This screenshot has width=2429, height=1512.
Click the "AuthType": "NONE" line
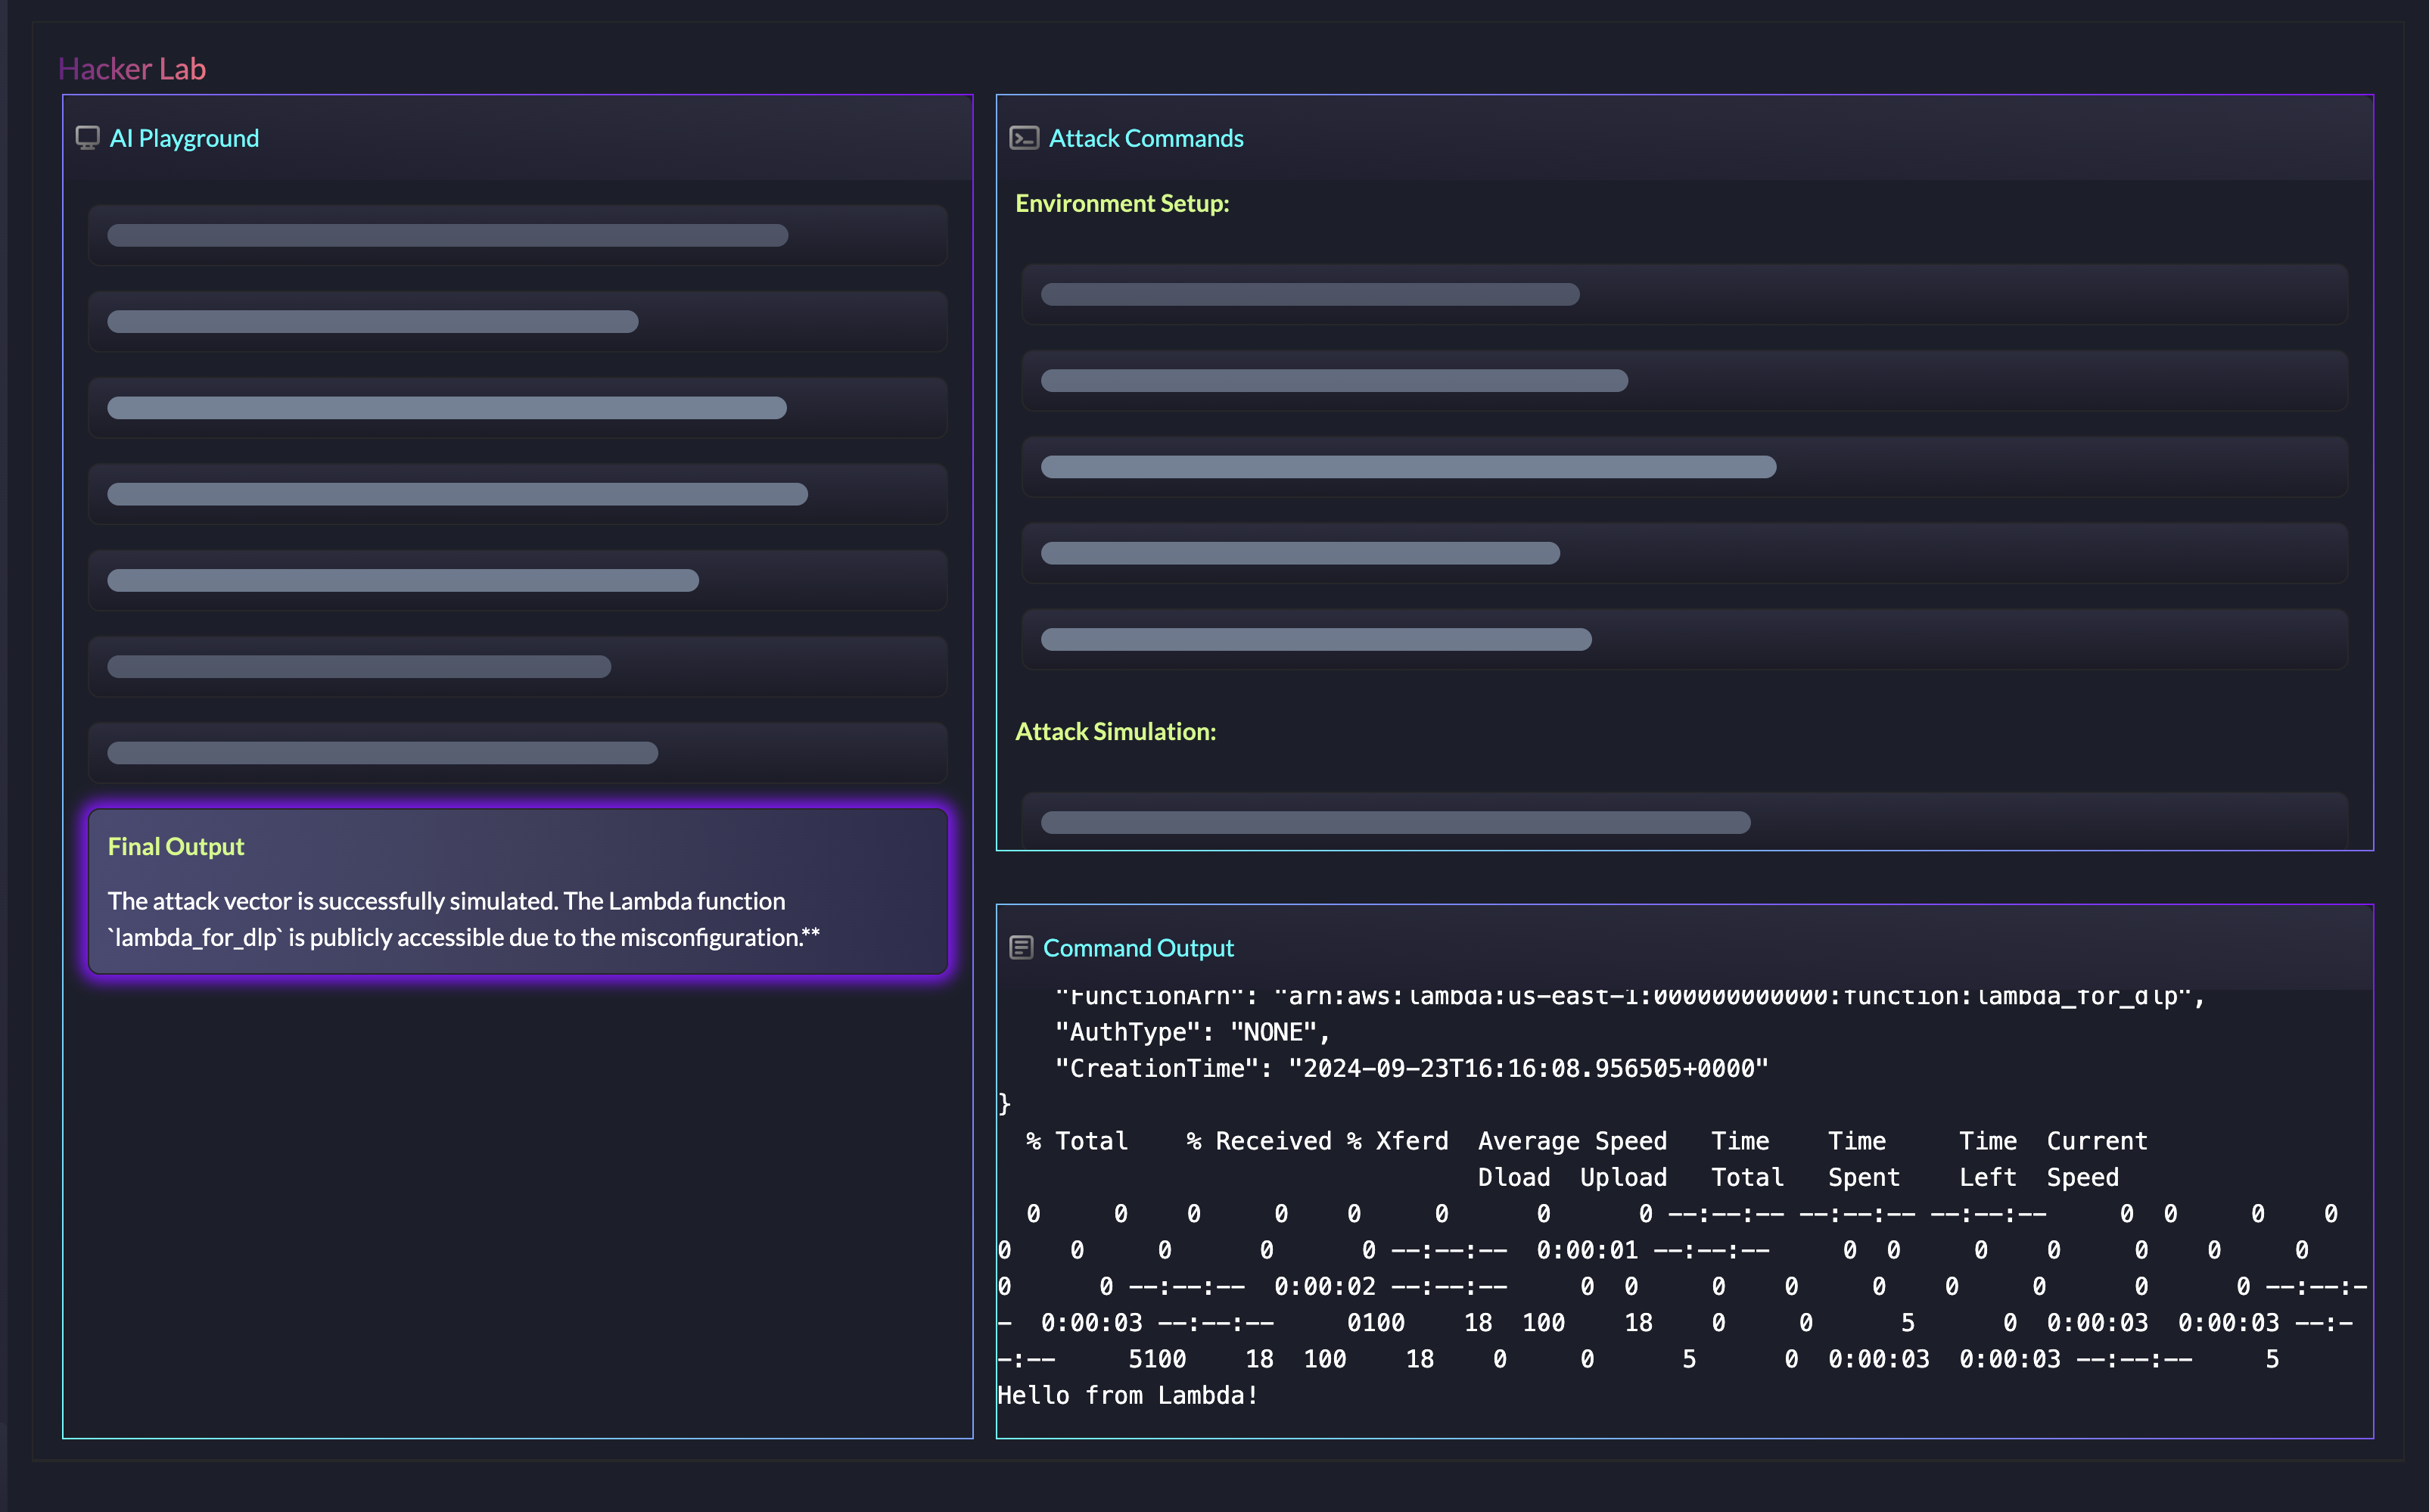[x=1192, y=1032]
